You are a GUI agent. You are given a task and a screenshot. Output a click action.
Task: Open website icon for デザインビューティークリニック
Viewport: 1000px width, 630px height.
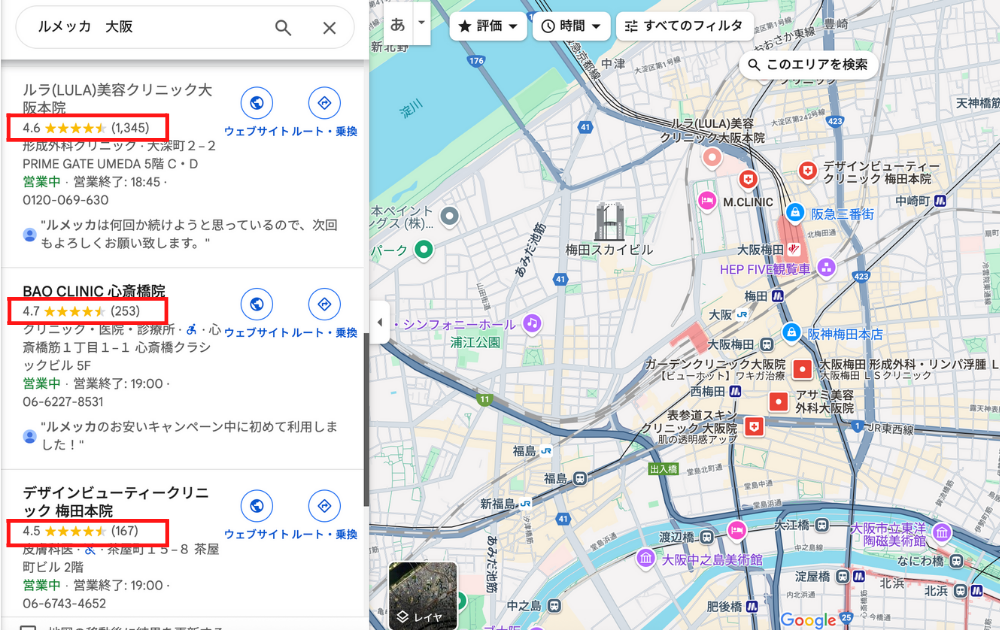pyautogui.click(x=256, y=506)
